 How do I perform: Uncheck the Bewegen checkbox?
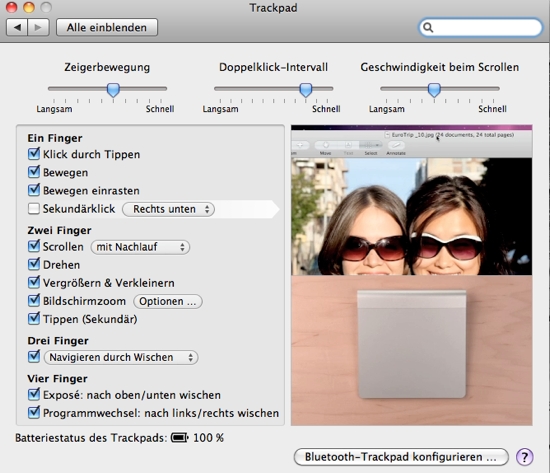(x=34, y=172)
